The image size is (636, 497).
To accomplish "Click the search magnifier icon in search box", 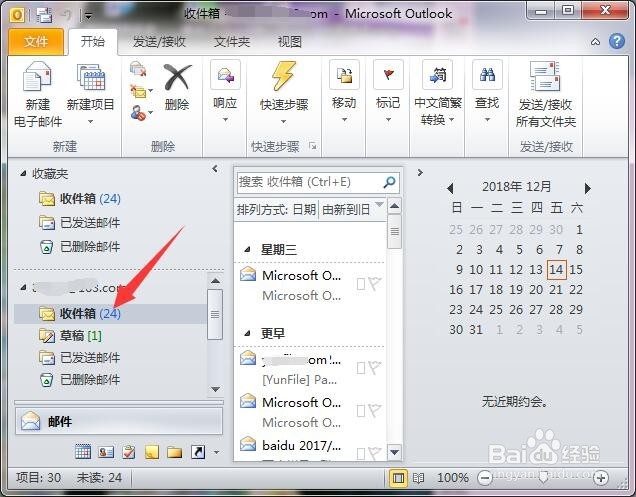I will tap(389, 182).
